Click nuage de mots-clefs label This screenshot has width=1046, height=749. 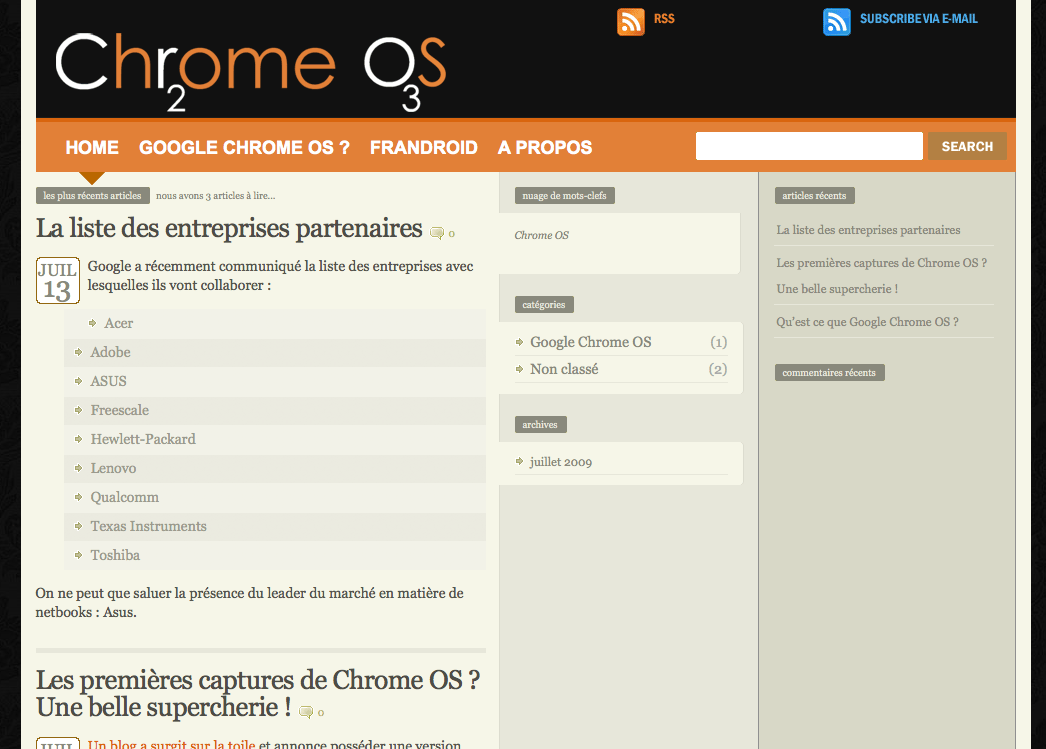564,195
